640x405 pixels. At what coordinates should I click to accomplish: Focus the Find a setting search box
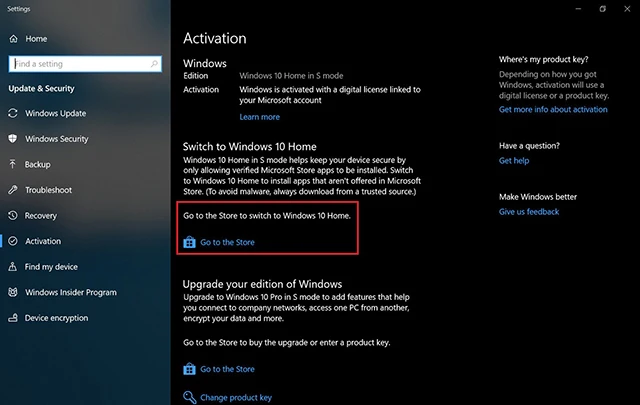85,64
